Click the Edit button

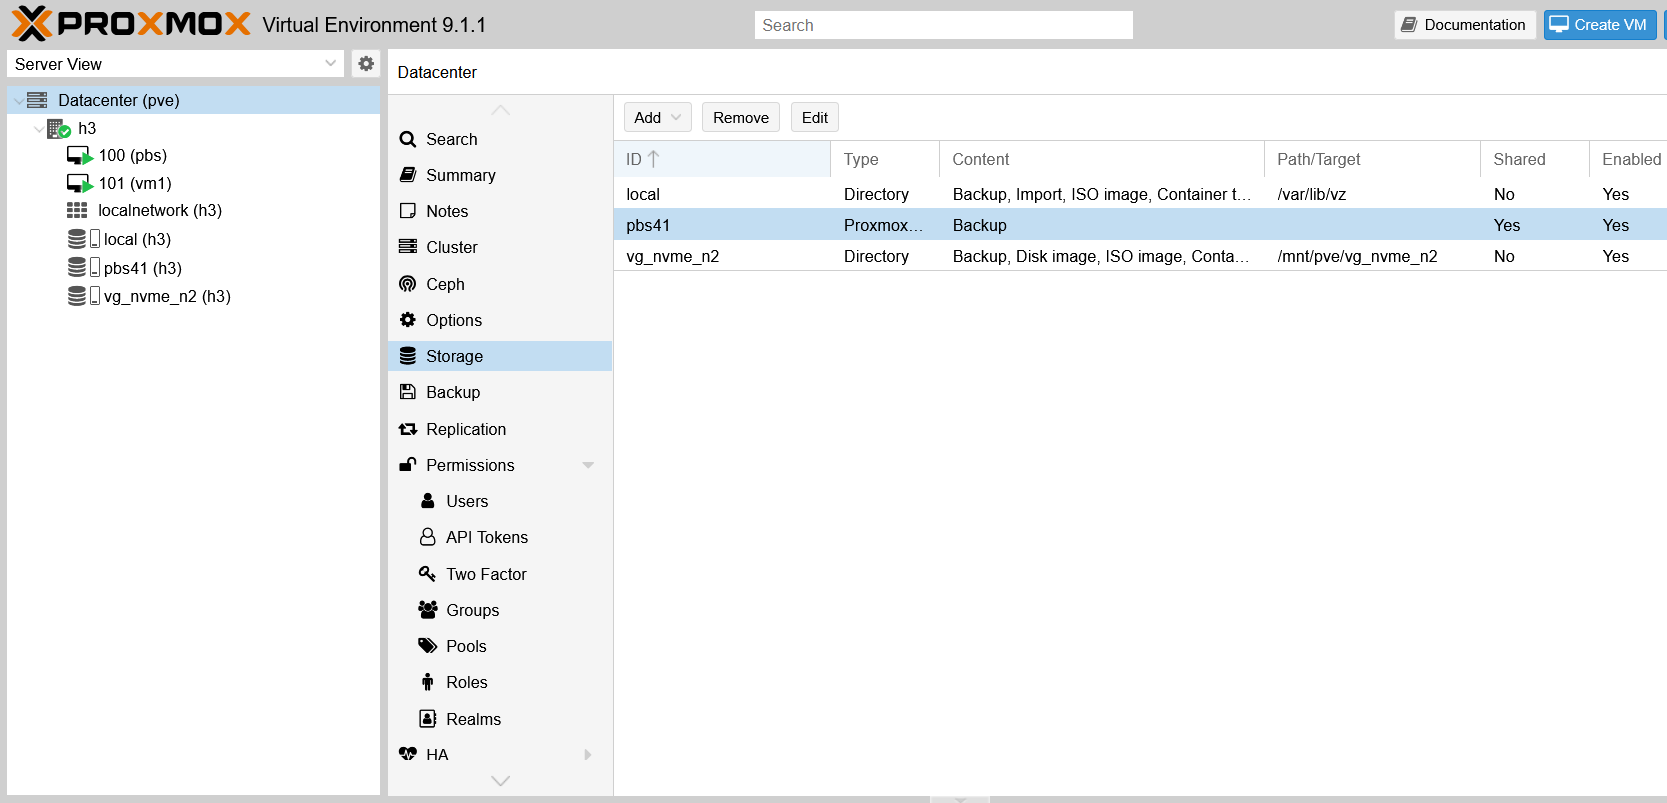(815, 118)
